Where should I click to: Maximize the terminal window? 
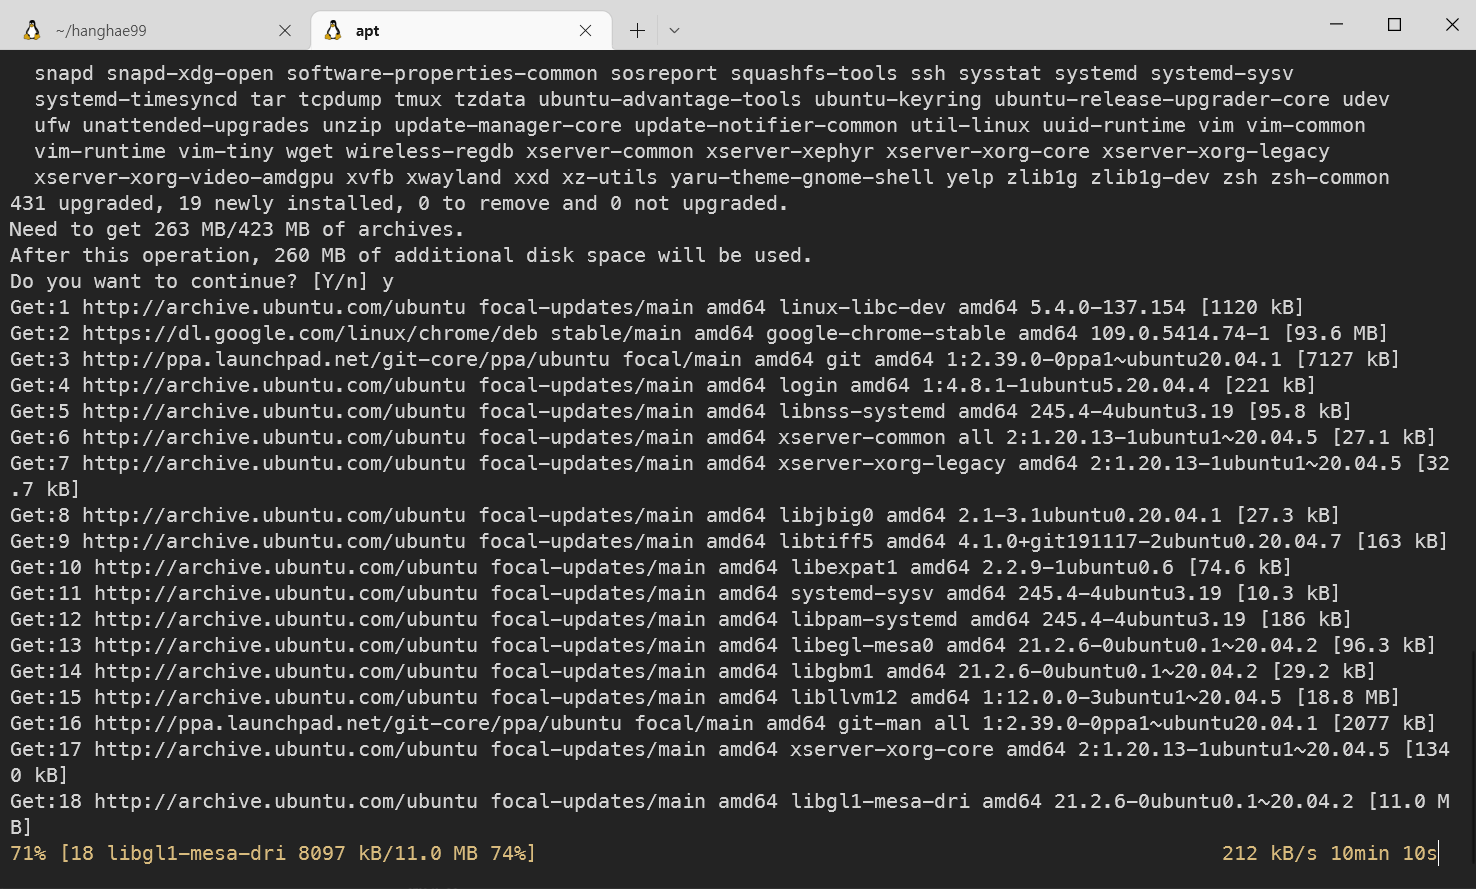click(x=1394, y=24)
